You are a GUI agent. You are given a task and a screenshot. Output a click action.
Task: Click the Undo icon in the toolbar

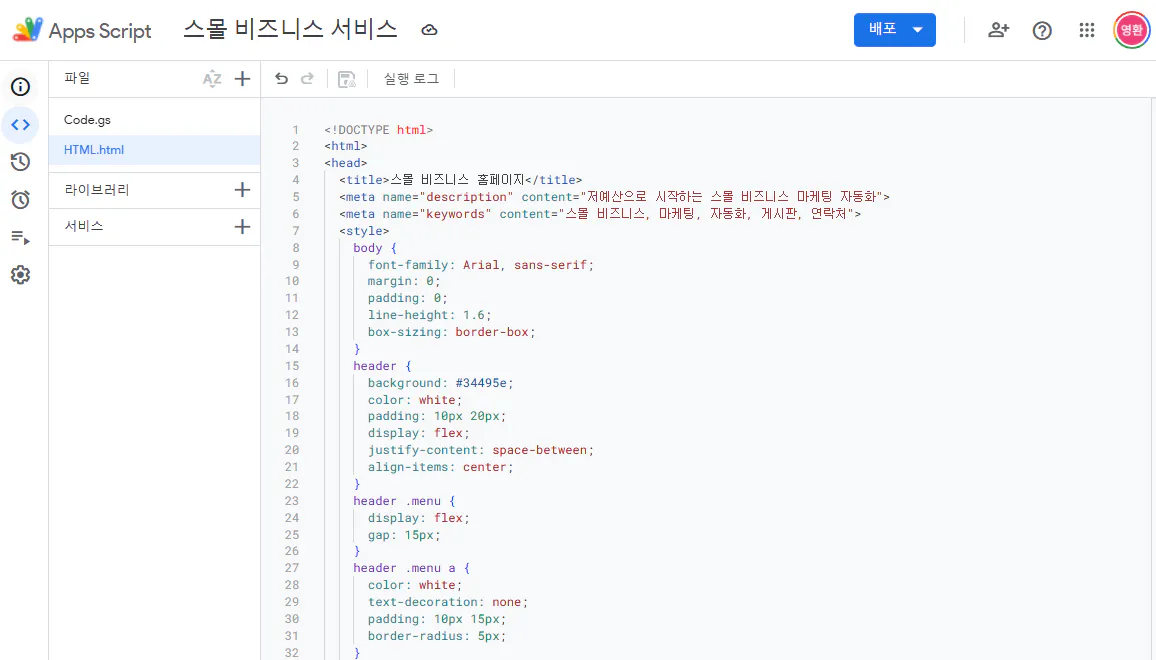[x=281, y=77]
